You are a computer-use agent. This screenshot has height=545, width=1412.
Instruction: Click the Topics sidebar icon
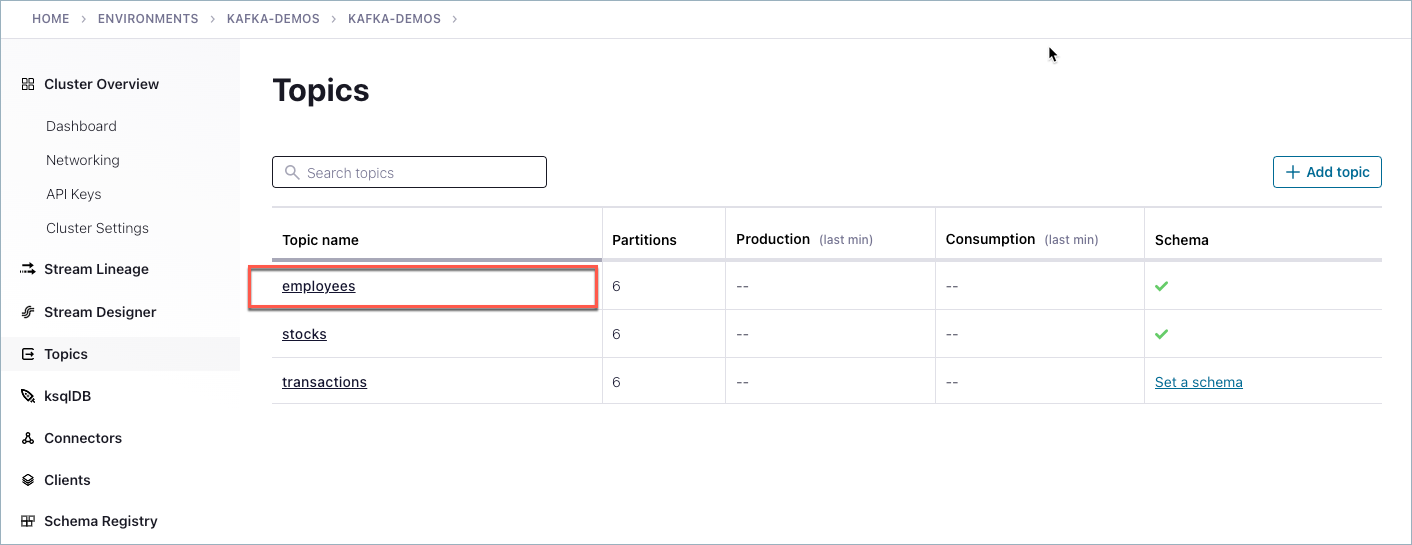click(28, 354)
